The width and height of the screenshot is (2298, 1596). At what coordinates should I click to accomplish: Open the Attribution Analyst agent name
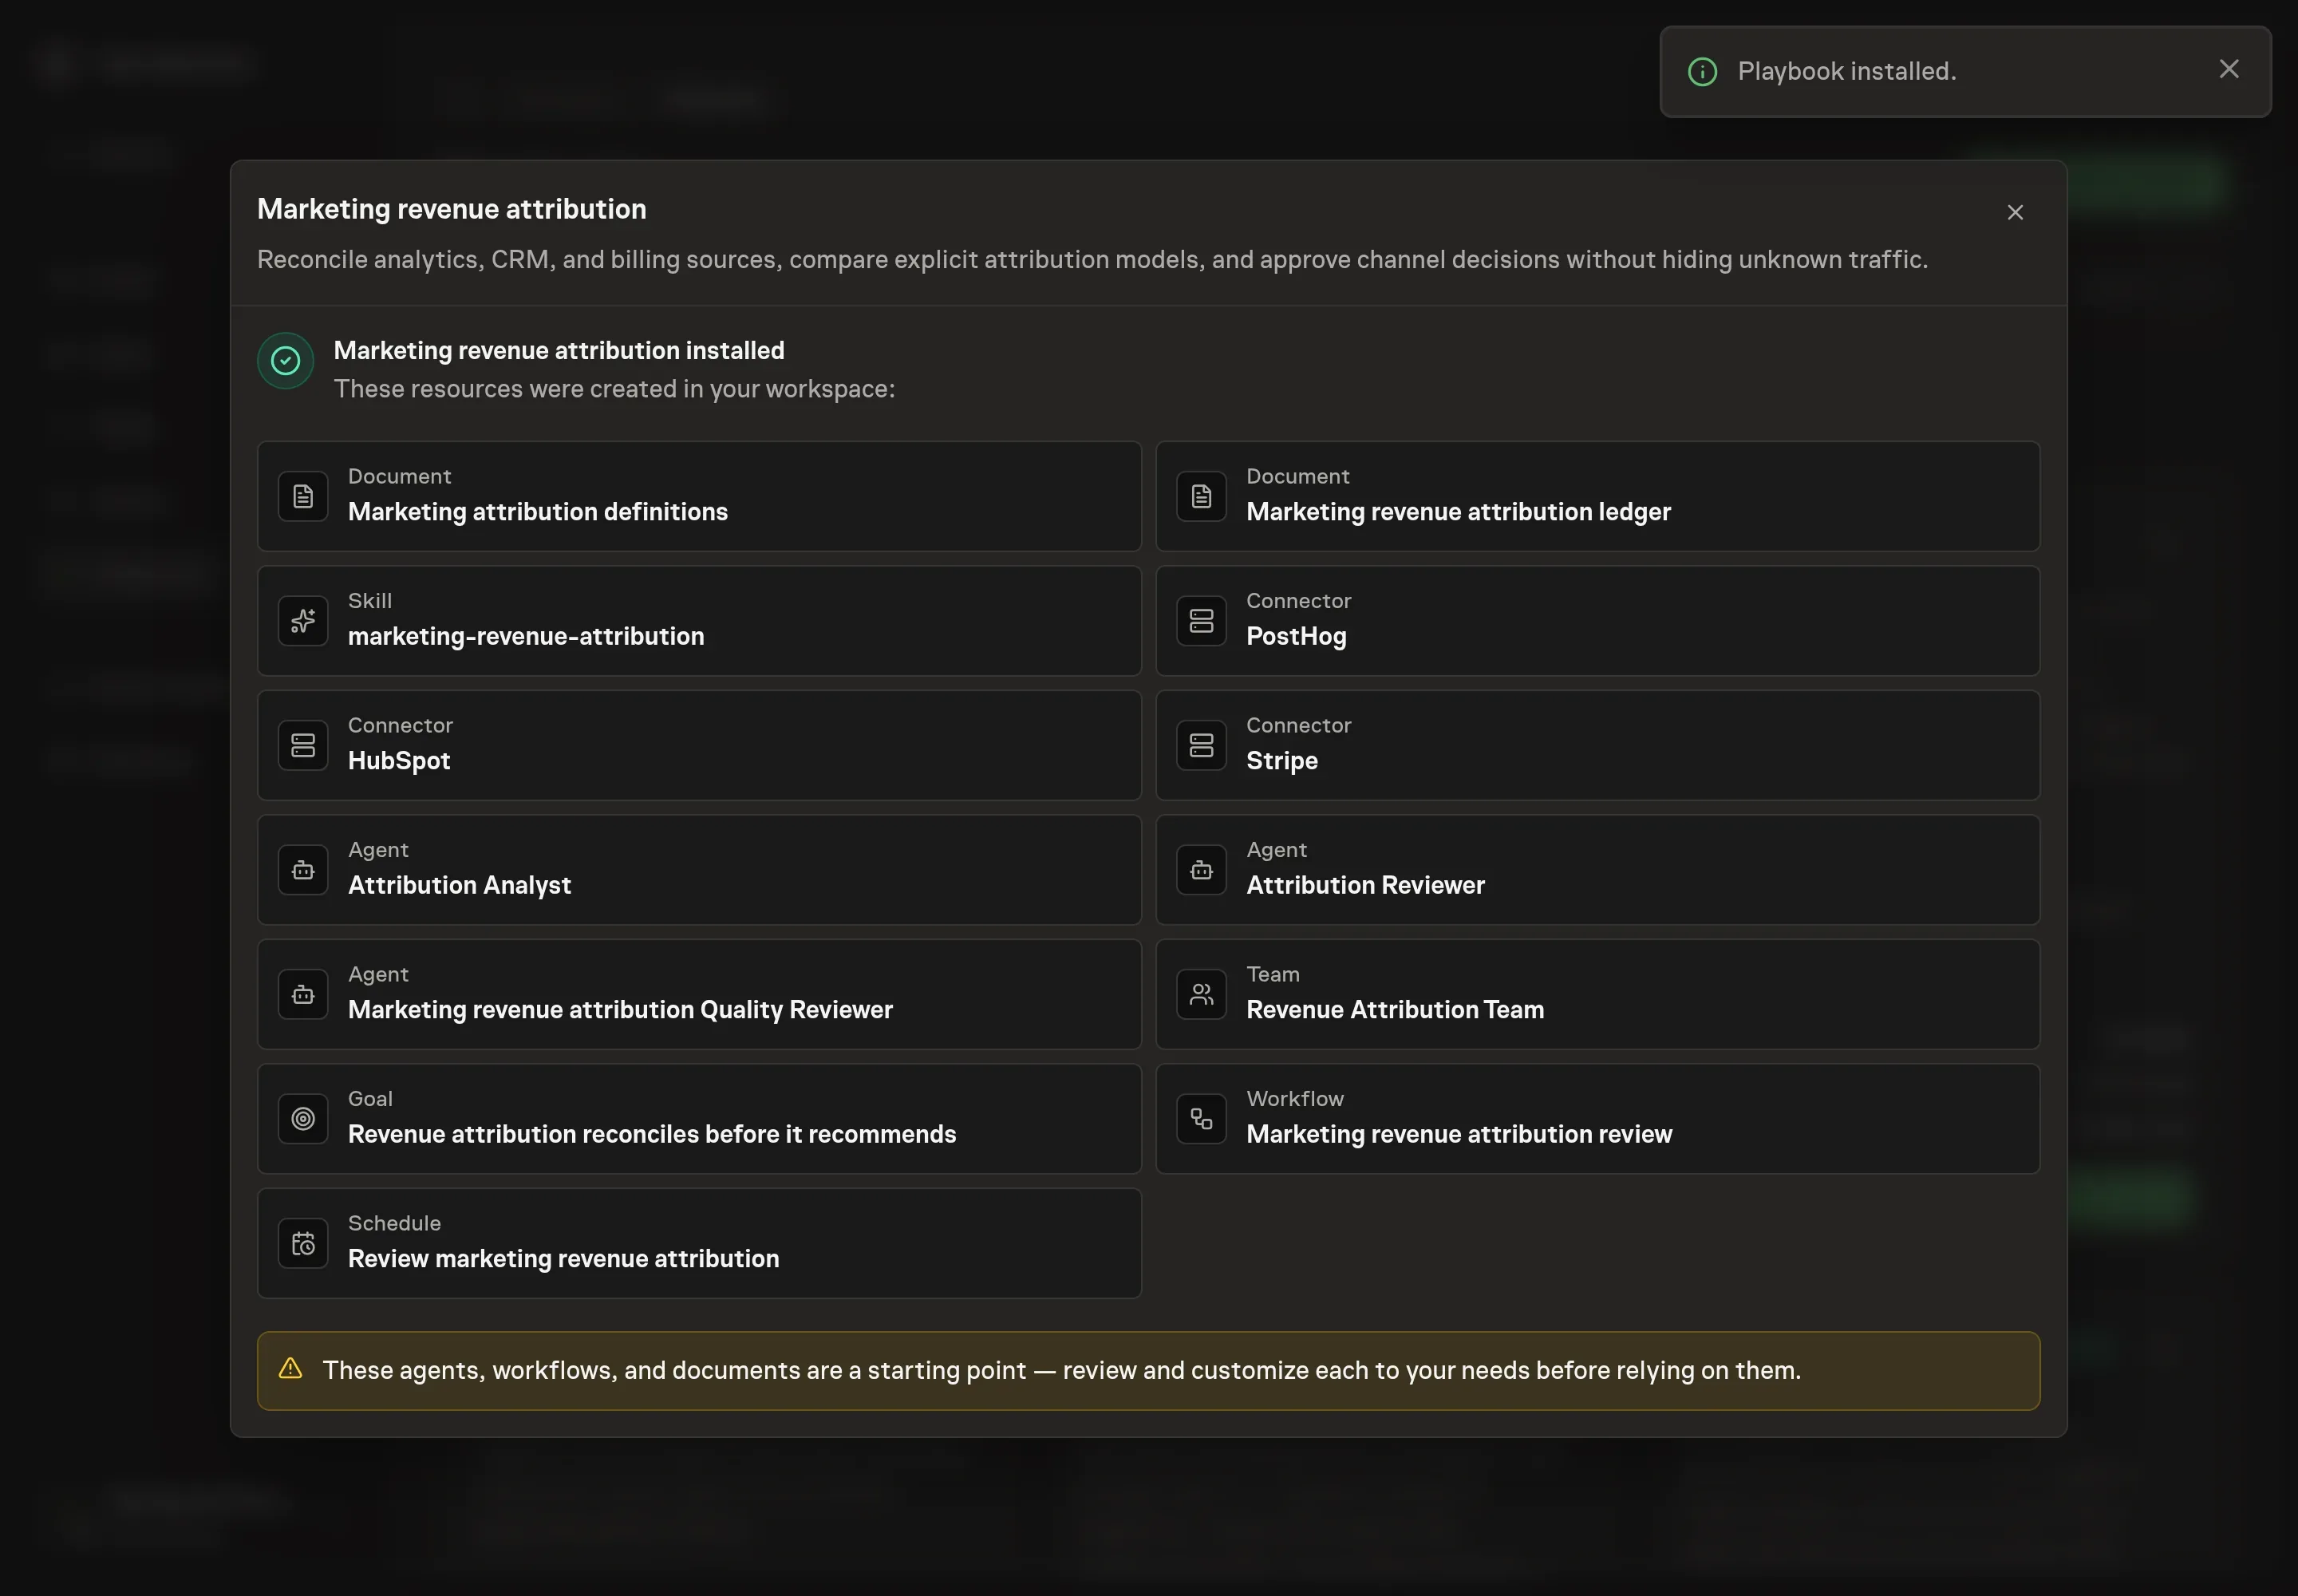[x=459, y=885]
